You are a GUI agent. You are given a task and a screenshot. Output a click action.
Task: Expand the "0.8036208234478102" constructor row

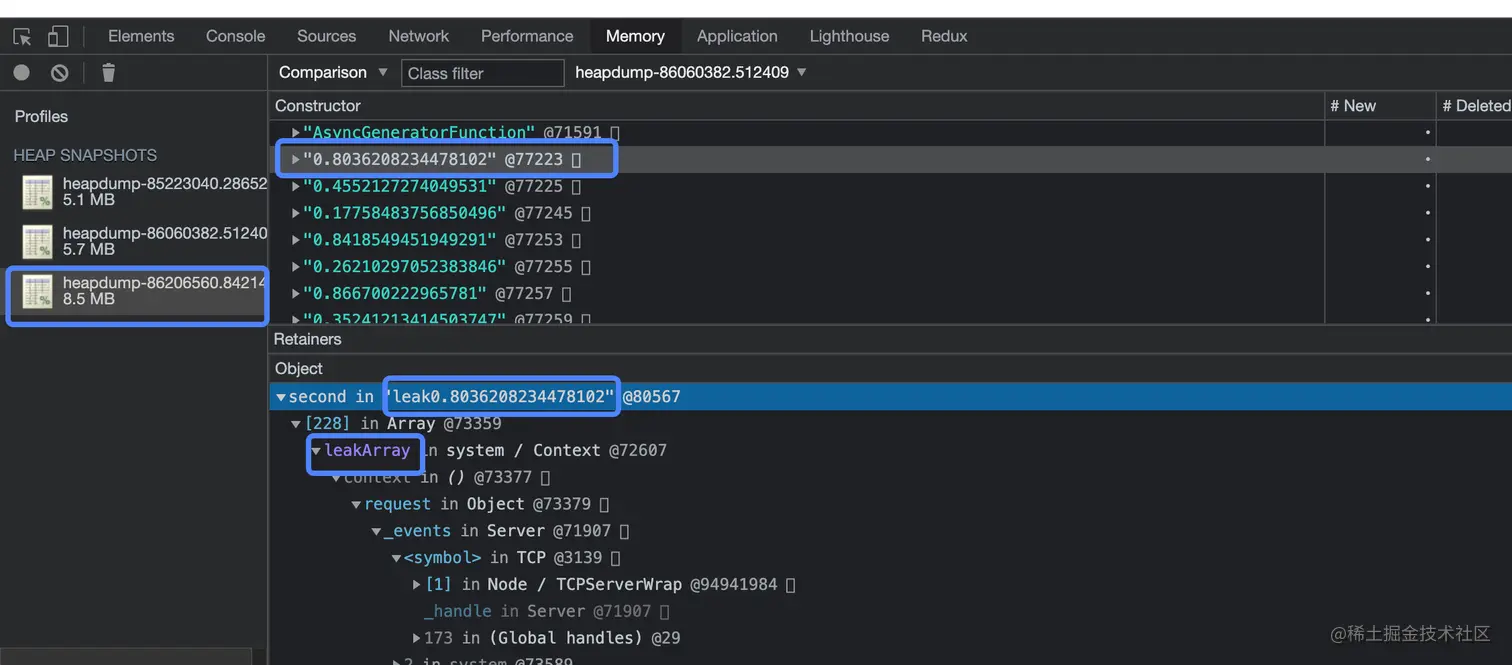(x=295, y=159)
